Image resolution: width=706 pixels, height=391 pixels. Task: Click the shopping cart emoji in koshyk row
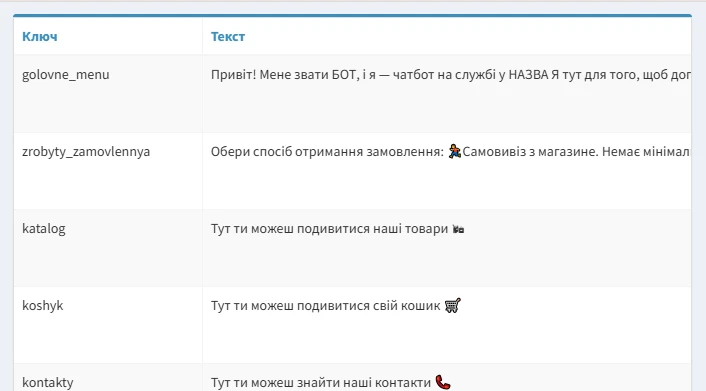click(453, 305)
